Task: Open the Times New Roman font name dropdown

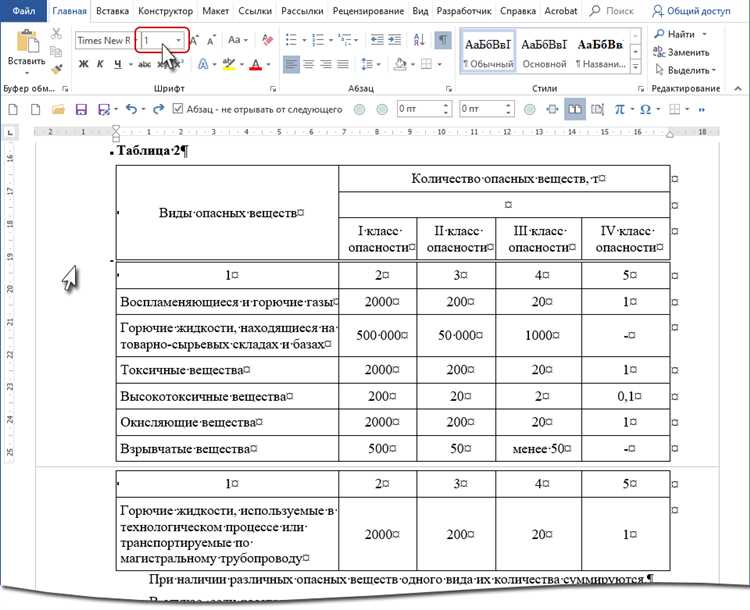Action: point(136,40)
